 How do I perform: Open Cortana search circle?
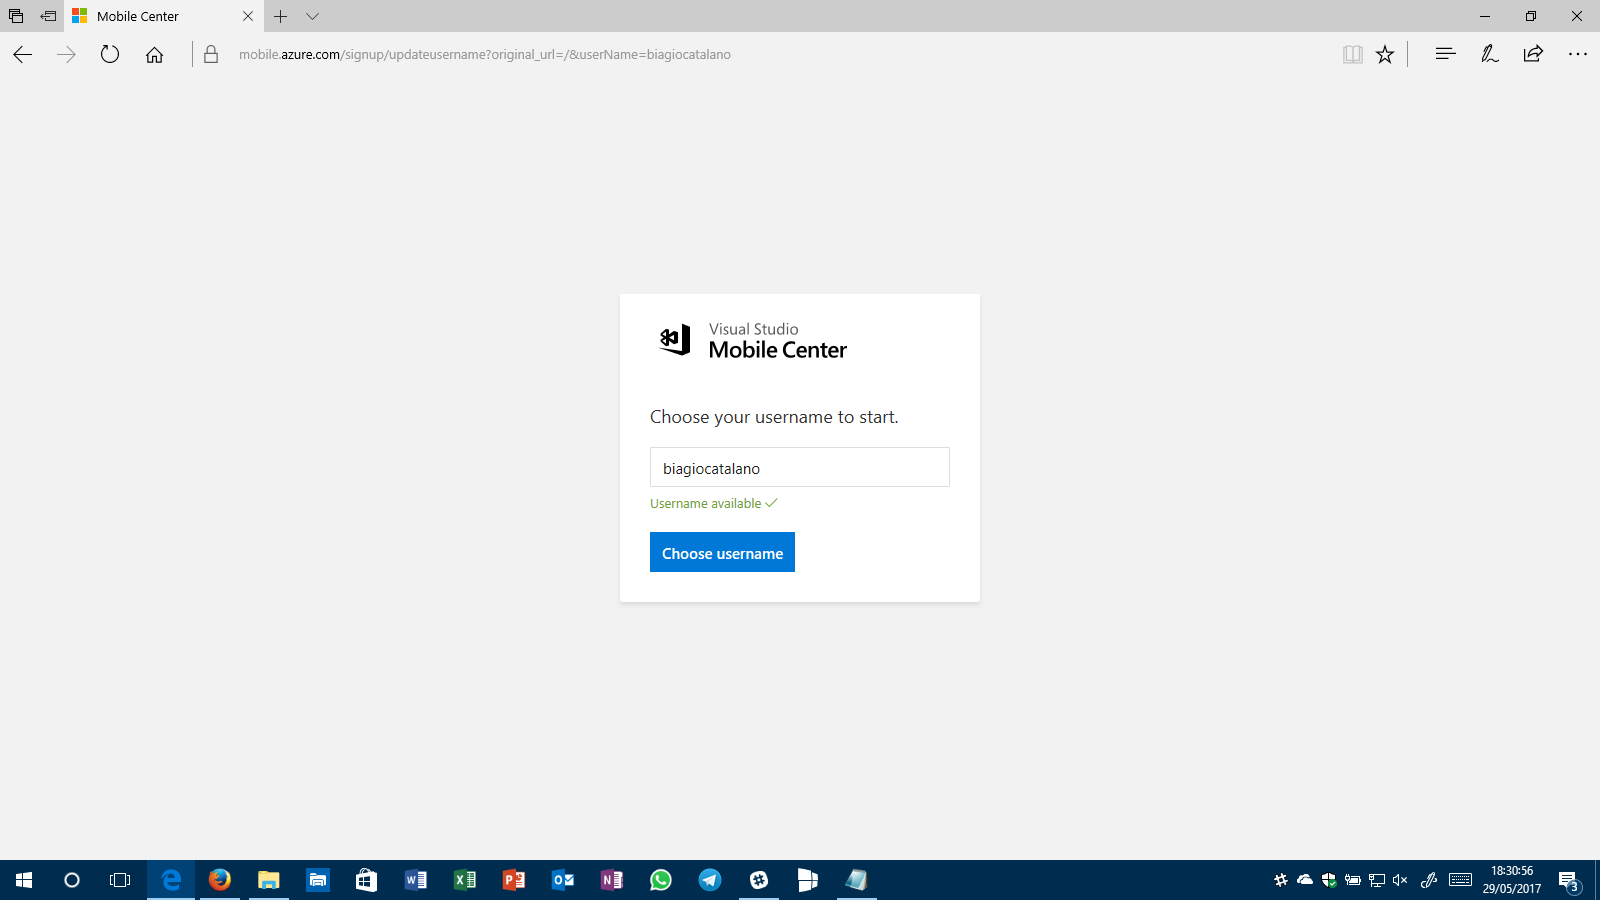click(72, 880)
